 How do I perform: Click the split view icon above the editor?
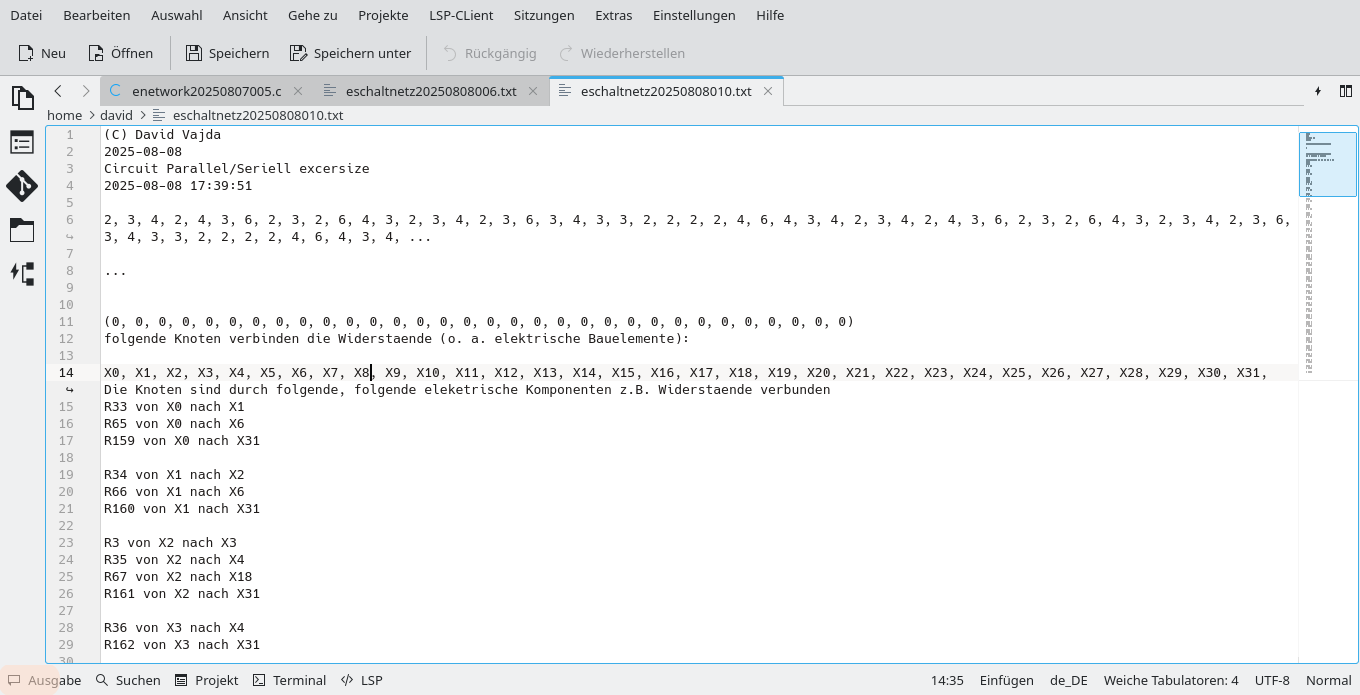[1345, 90]
